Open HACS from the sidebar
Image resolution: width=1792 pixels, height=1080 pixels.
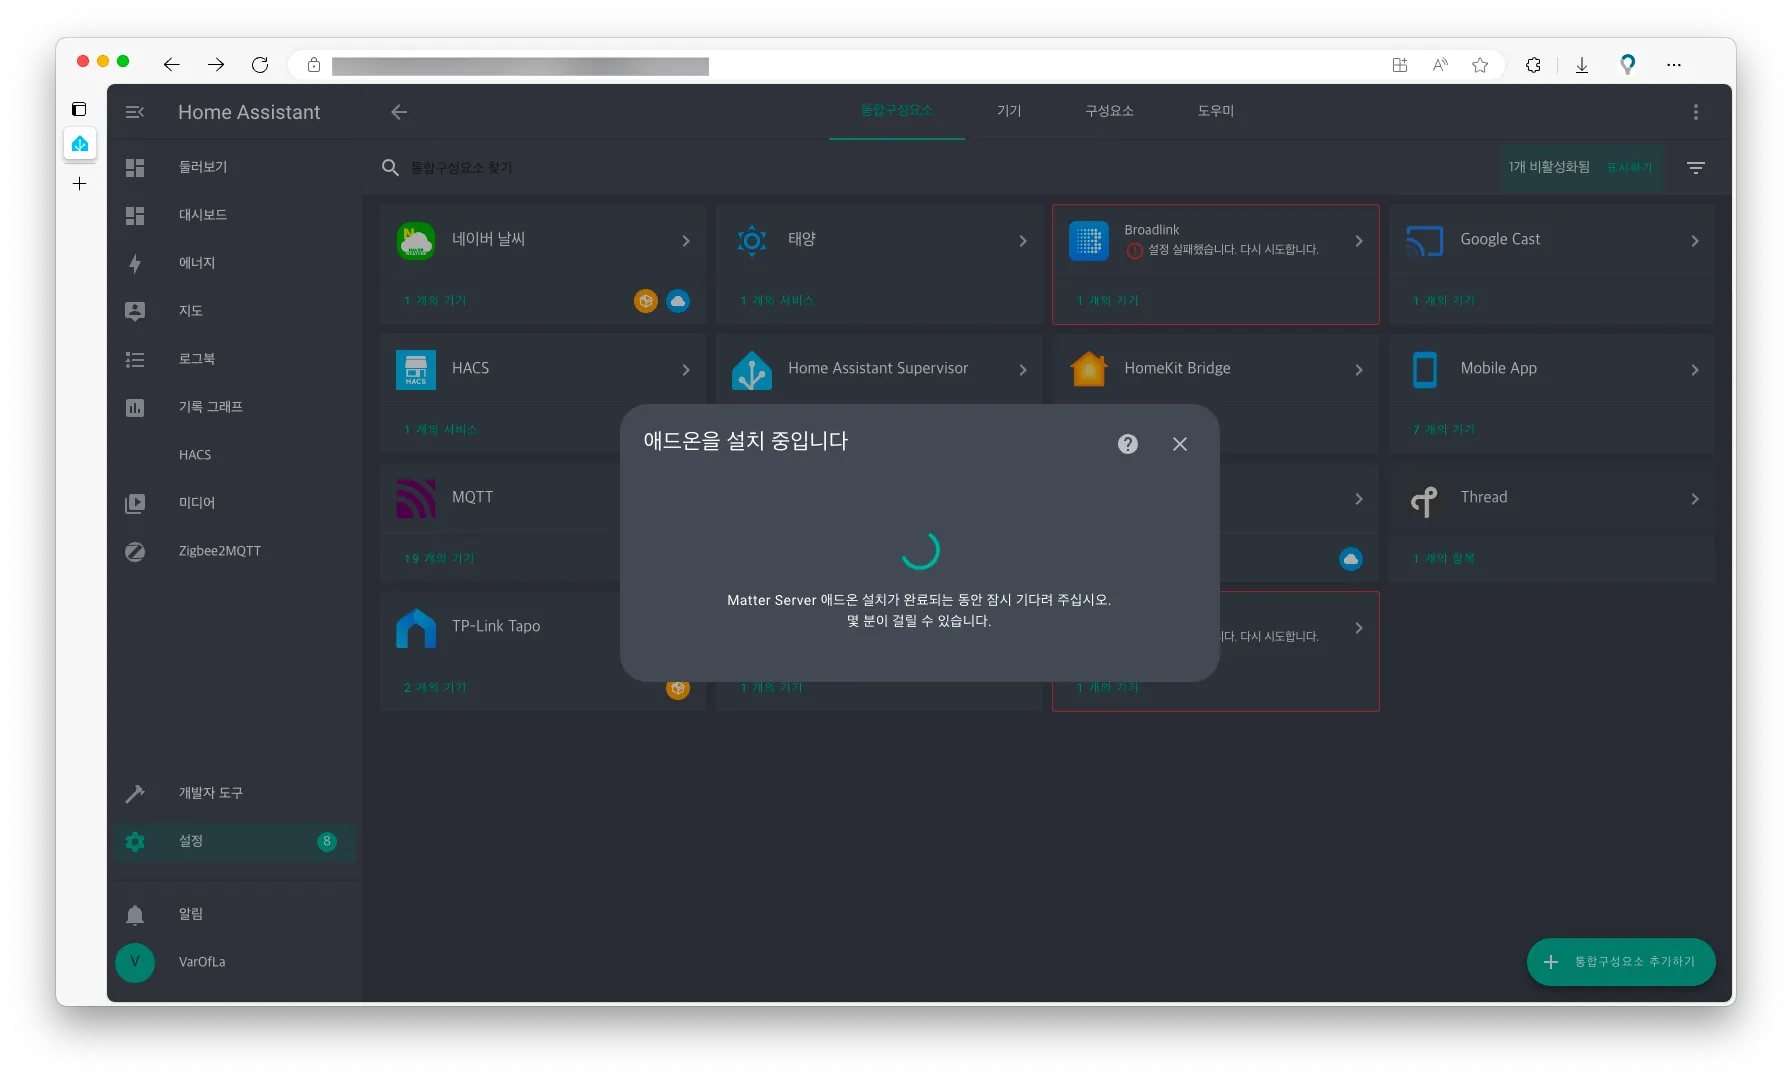(x=235, y=455)
